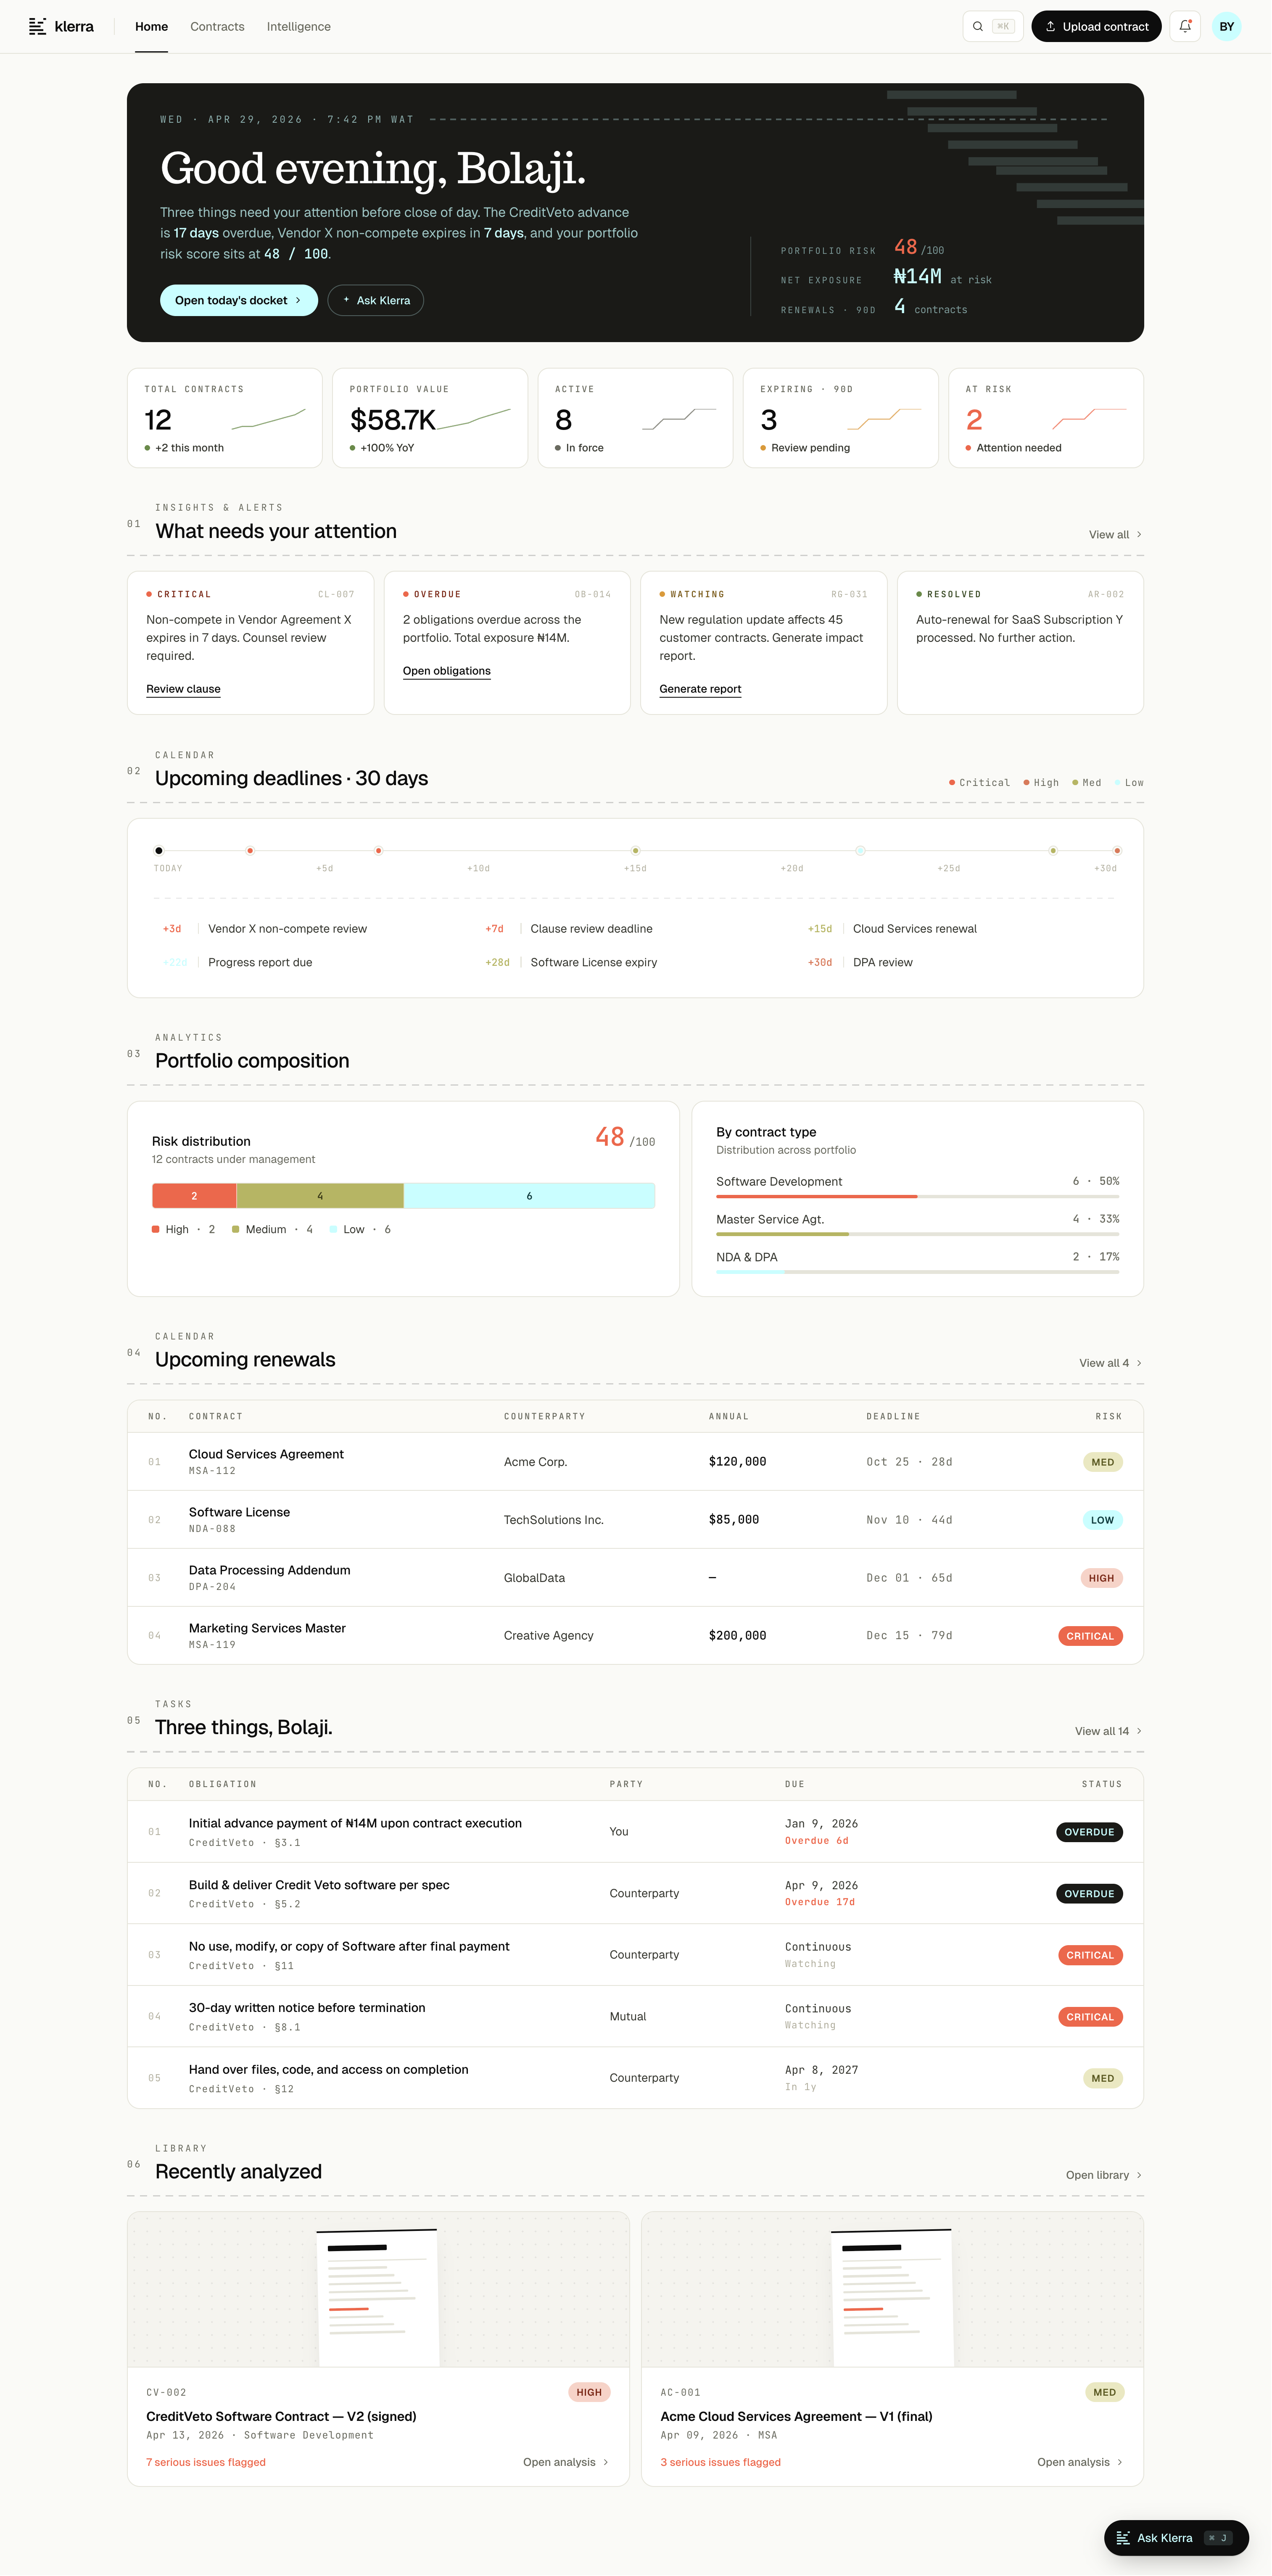The width and height of the screenshot is (1272, 2576).
Task: Open the notifications bell
Action: pyautogui.click(x=1185, y=27)
